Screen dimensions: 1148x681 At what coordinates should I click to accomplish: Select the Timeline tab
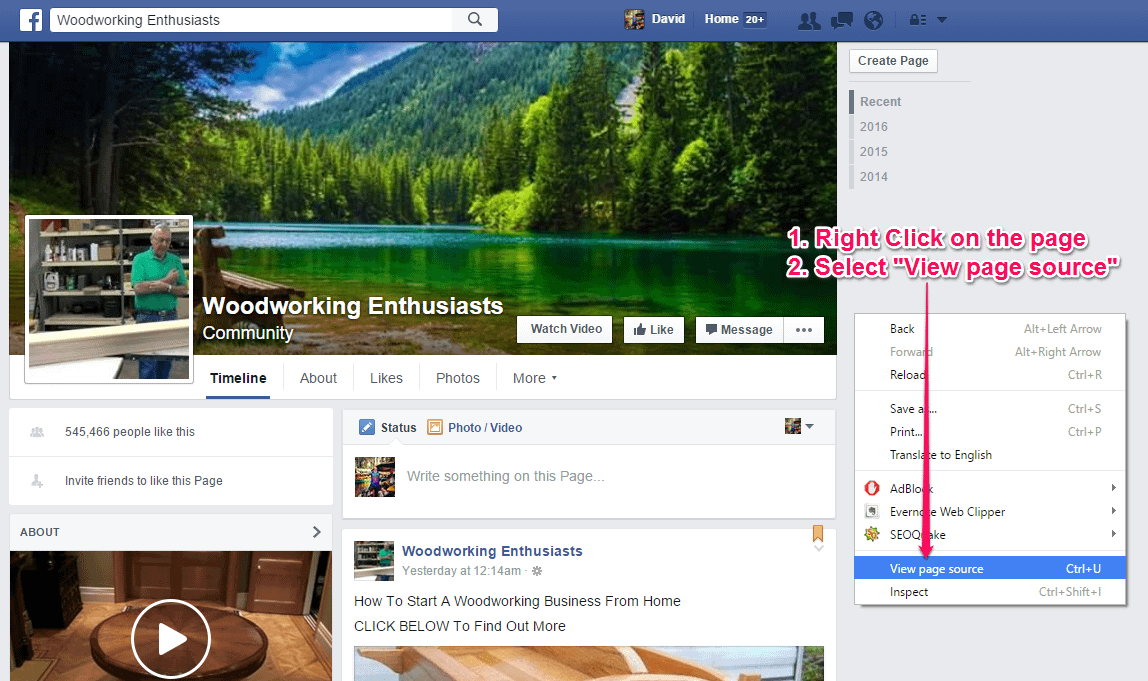coord(238,378)
